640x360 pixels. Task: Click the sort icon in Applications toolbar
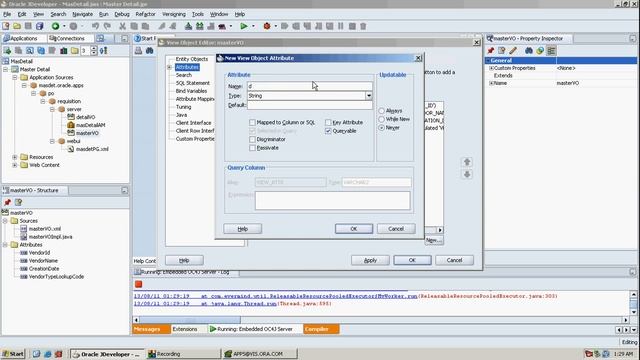click(x=104, y=51)
